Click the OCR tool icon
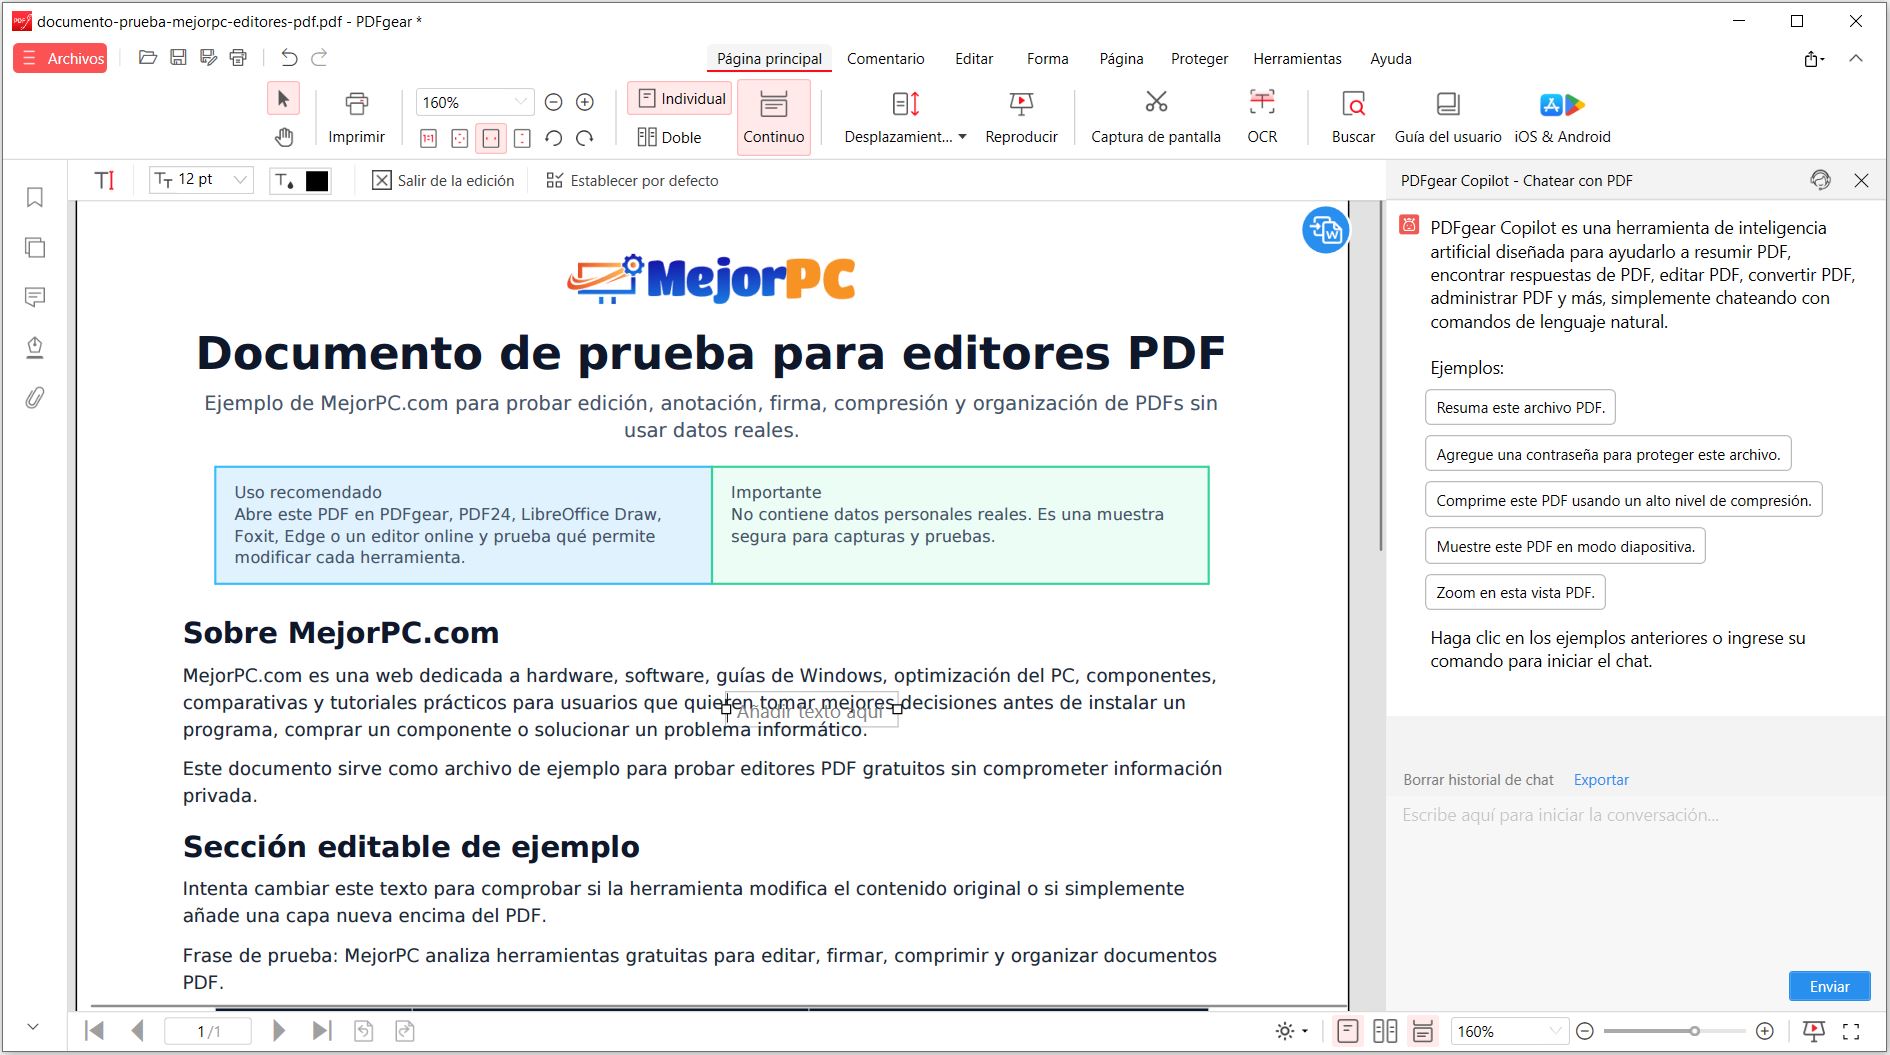Screen dimensions: 1890x1055 [1261, 103]
